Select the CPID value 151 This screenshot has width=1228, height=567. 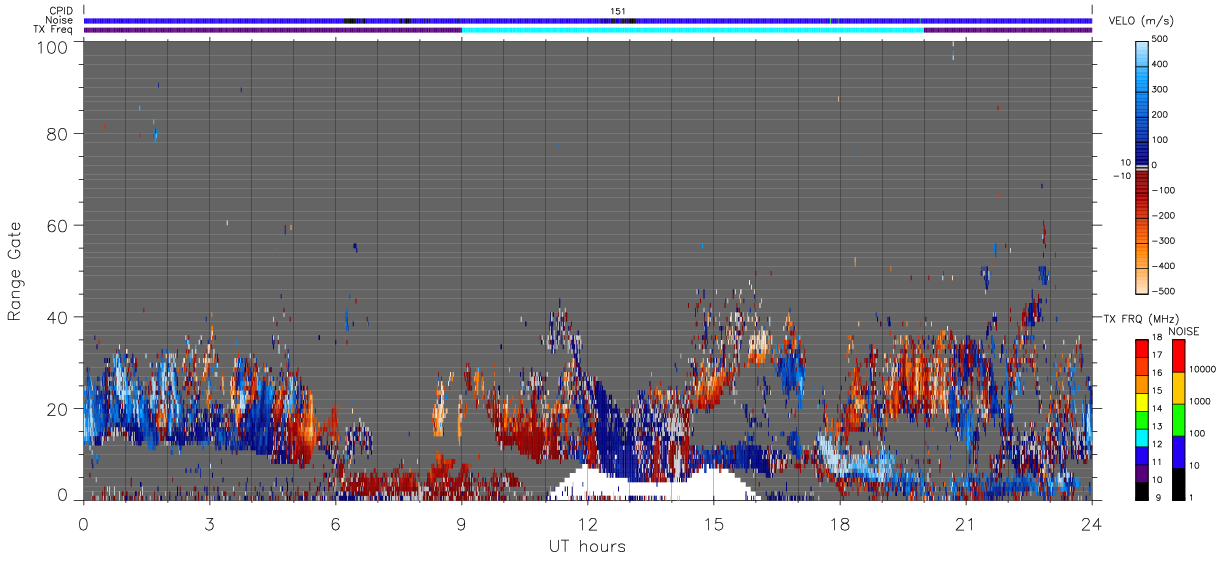coord(618,11)
